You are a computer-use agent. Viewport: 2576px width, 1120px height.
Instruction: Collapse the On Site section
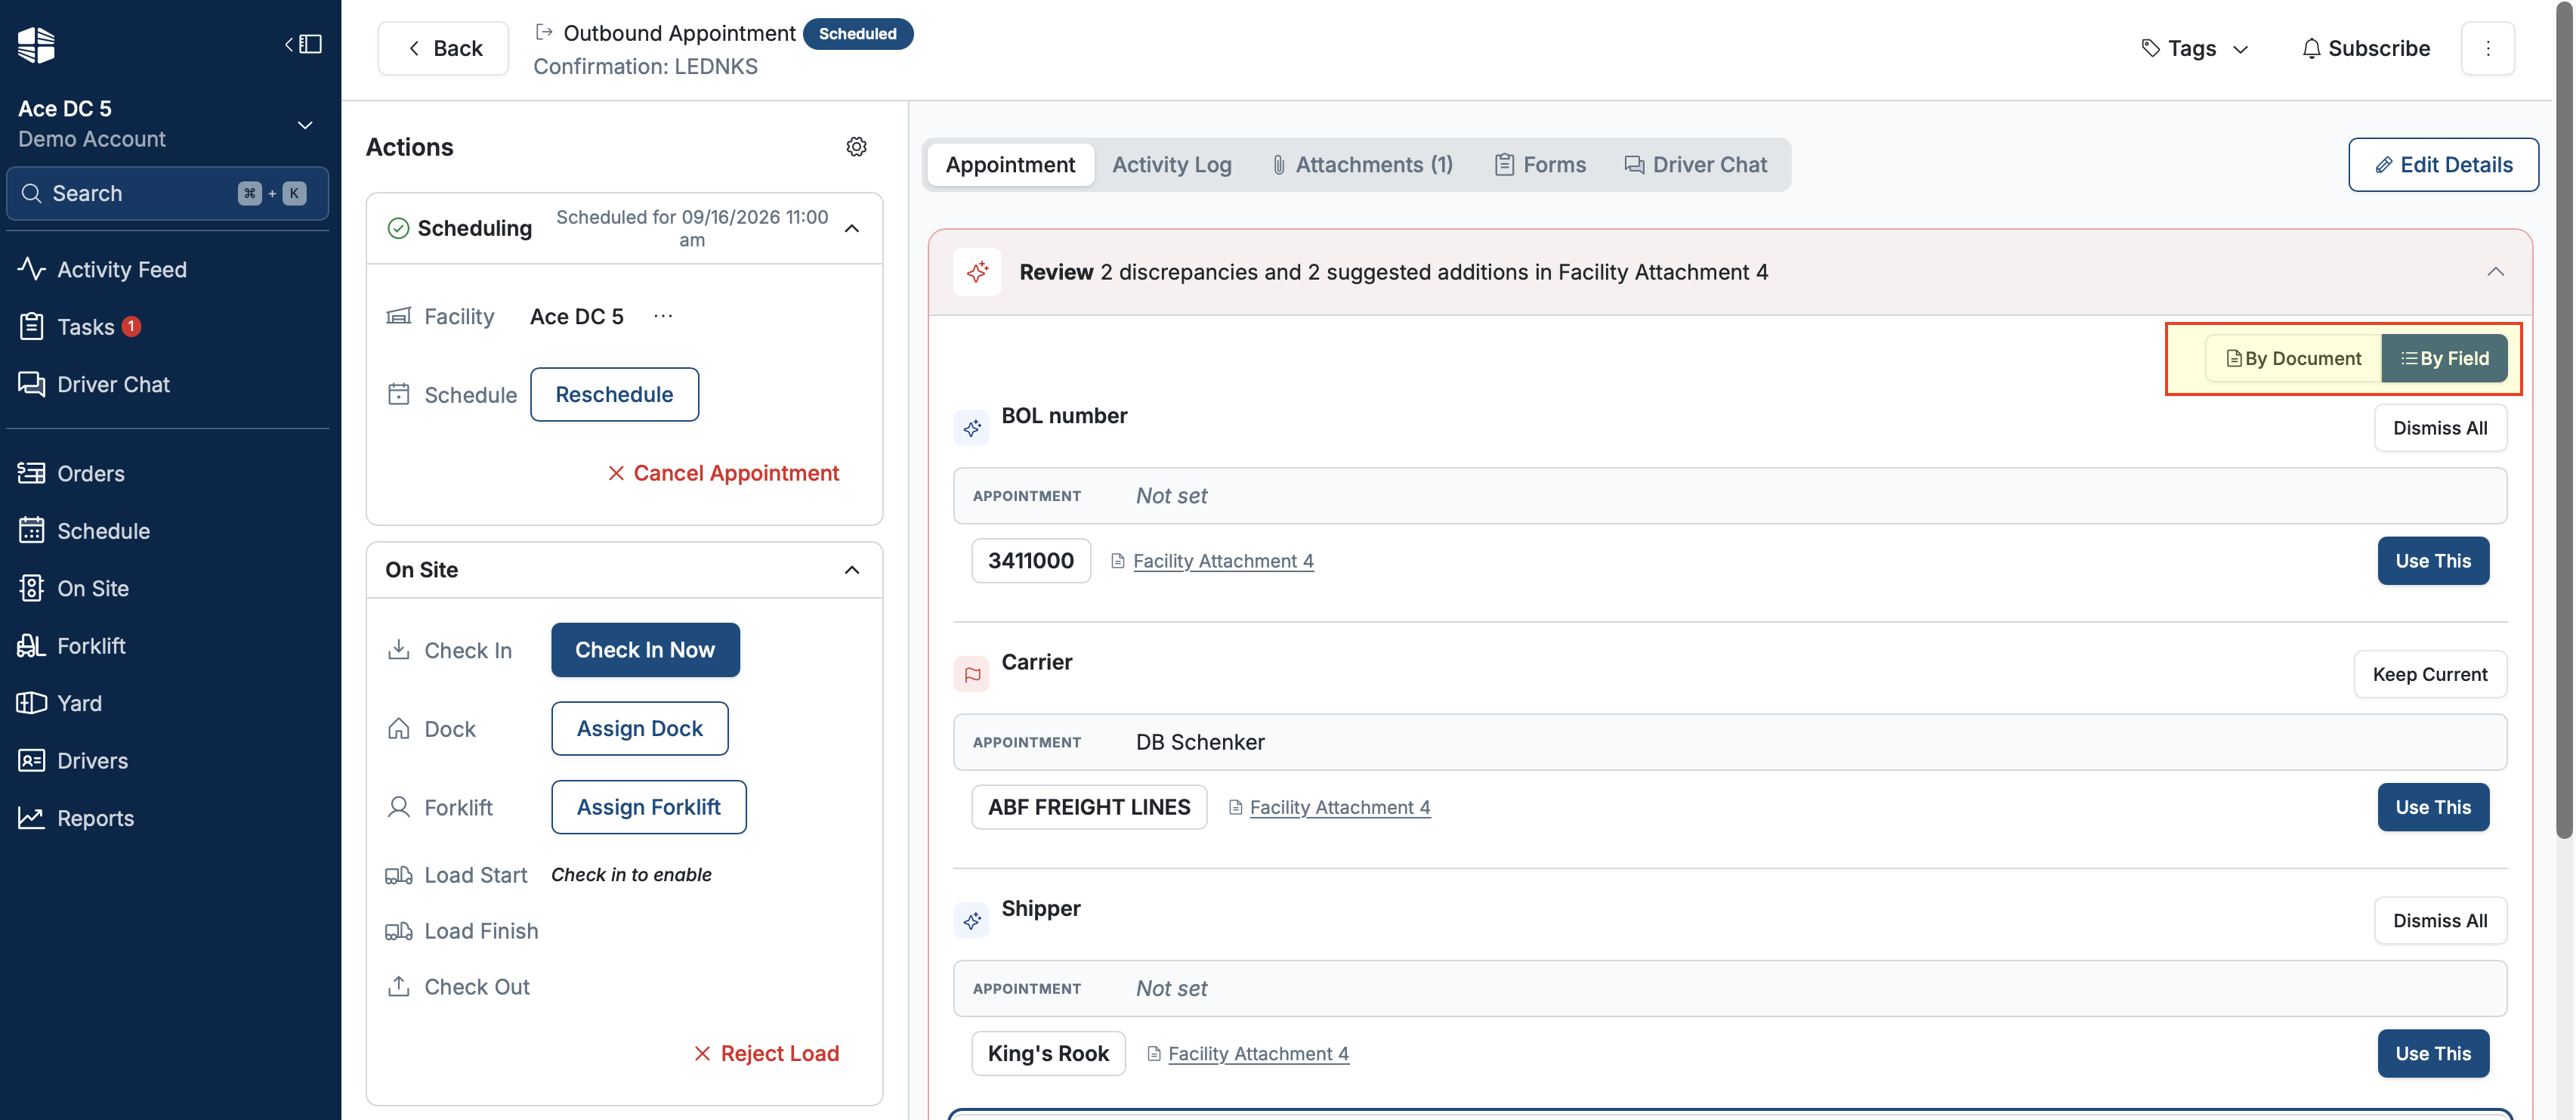(x=851, y=569)
